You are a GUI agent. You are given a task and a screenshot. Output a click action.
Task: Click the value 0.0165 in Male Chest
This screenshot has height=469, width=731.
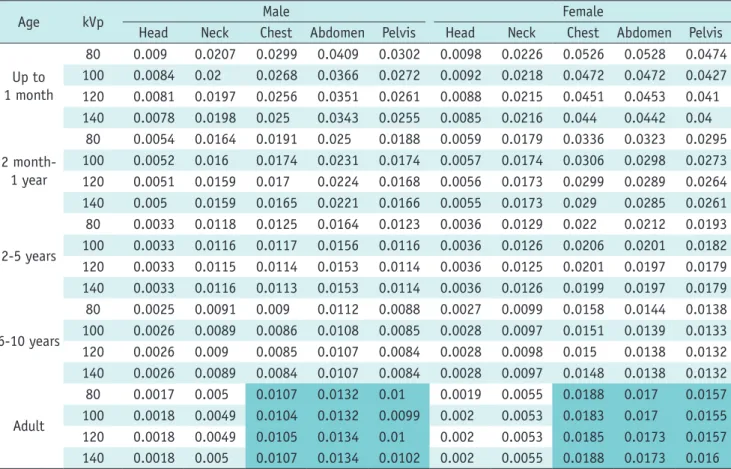(276, 203)
